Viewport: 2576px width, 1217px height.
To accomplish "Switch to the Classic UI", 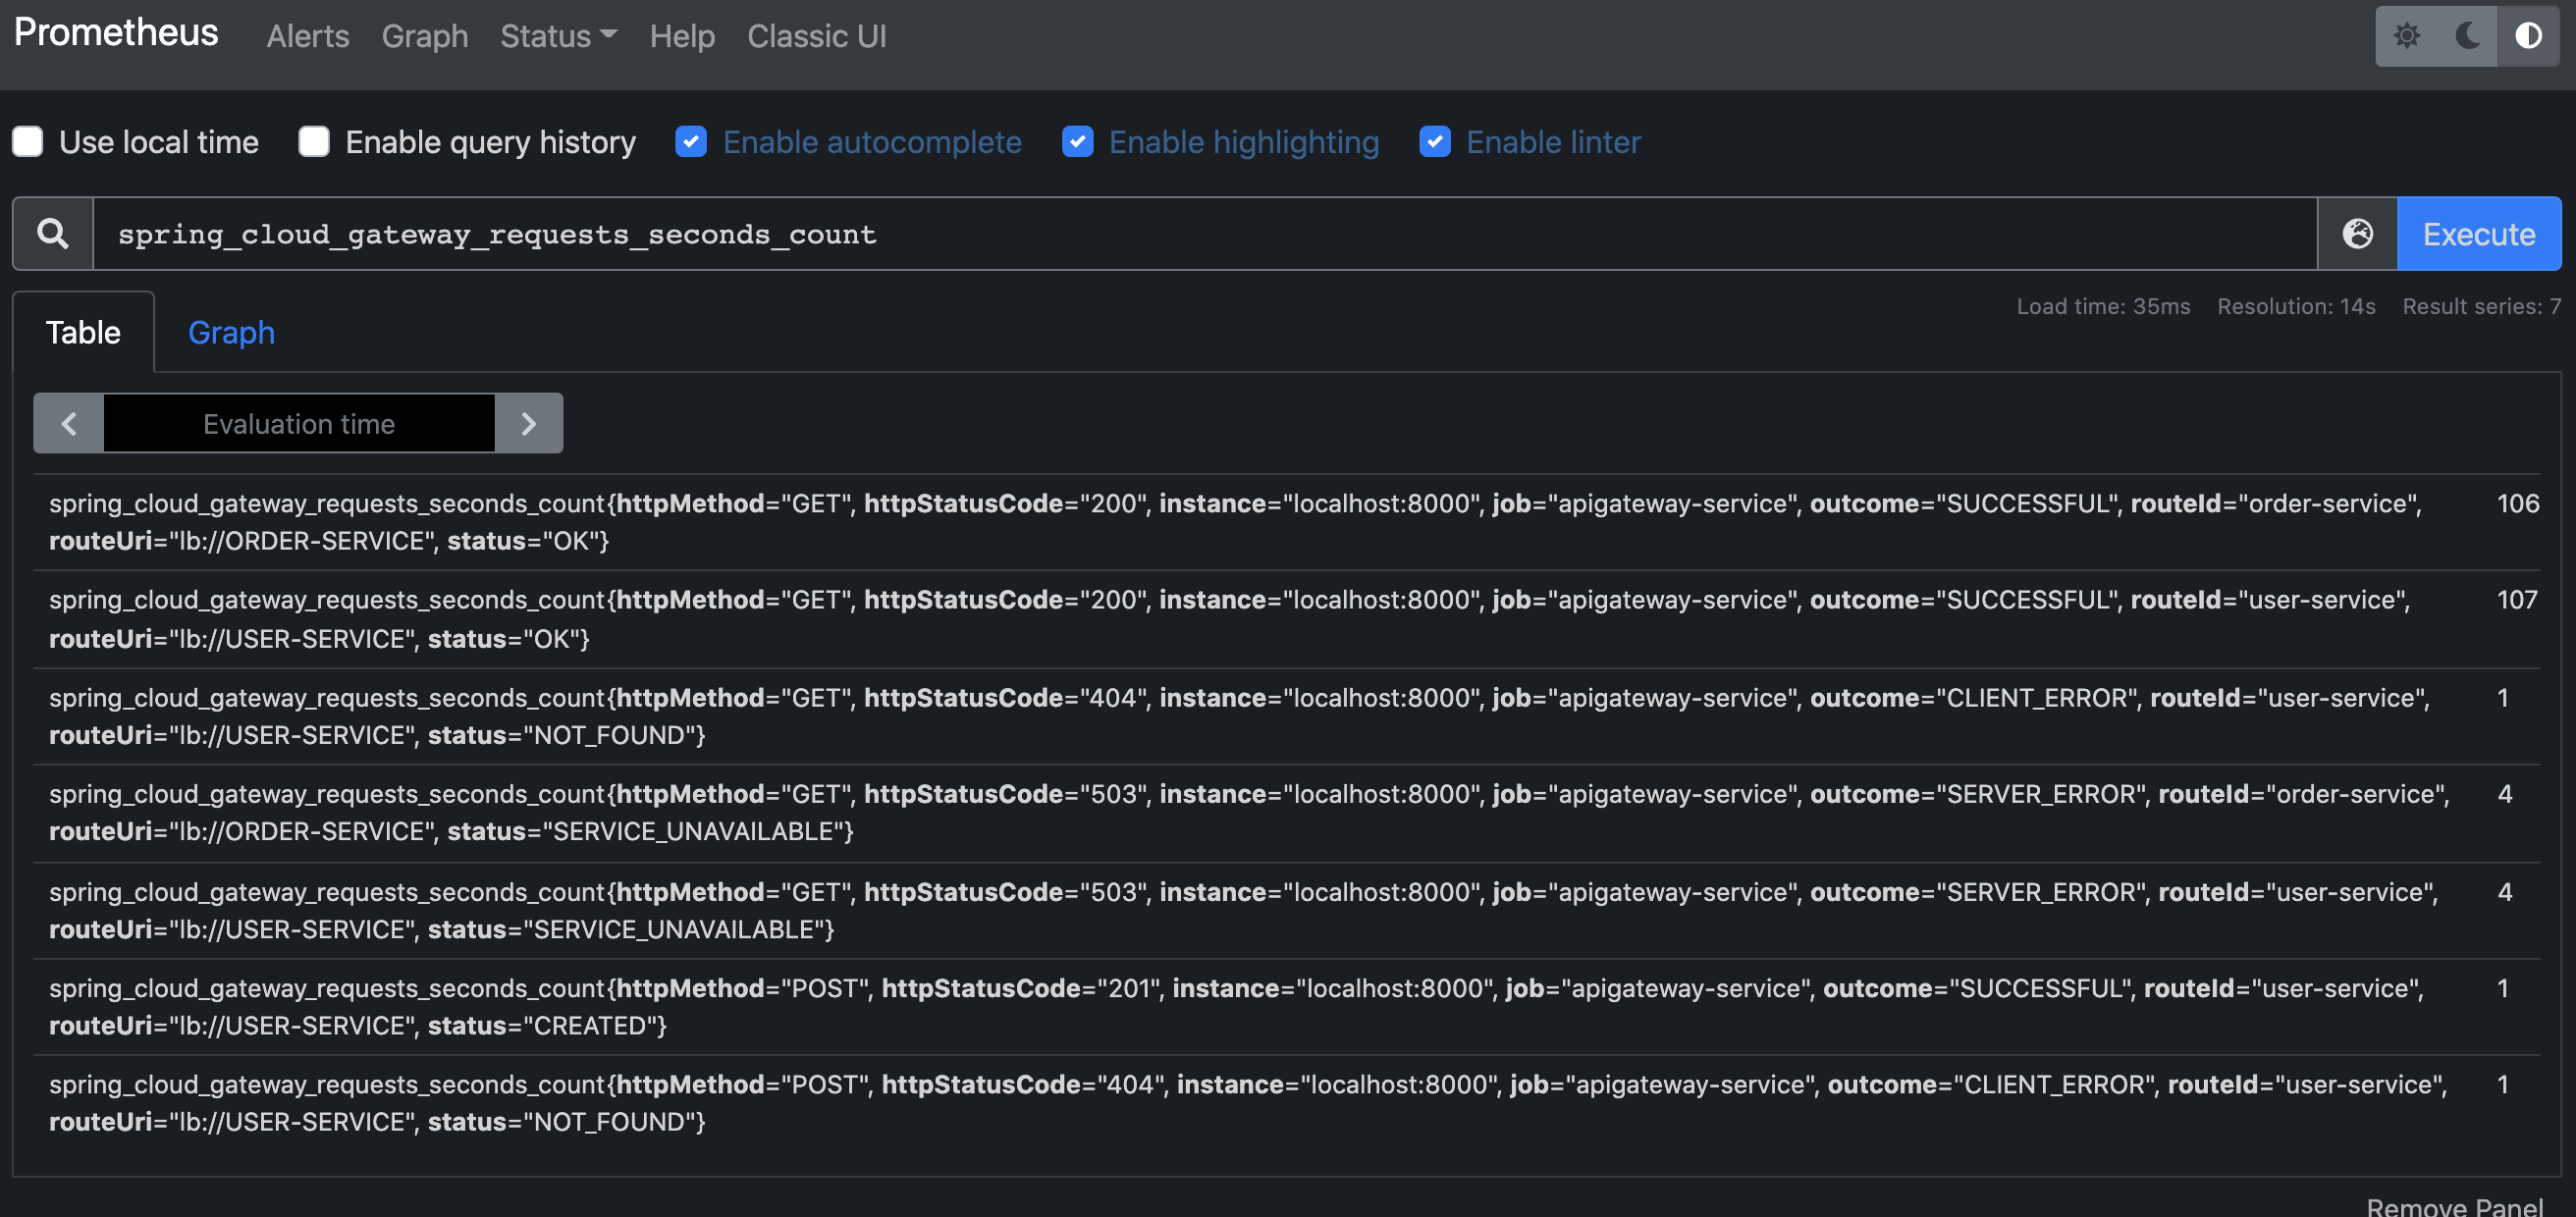I will (x=816, y=36).
